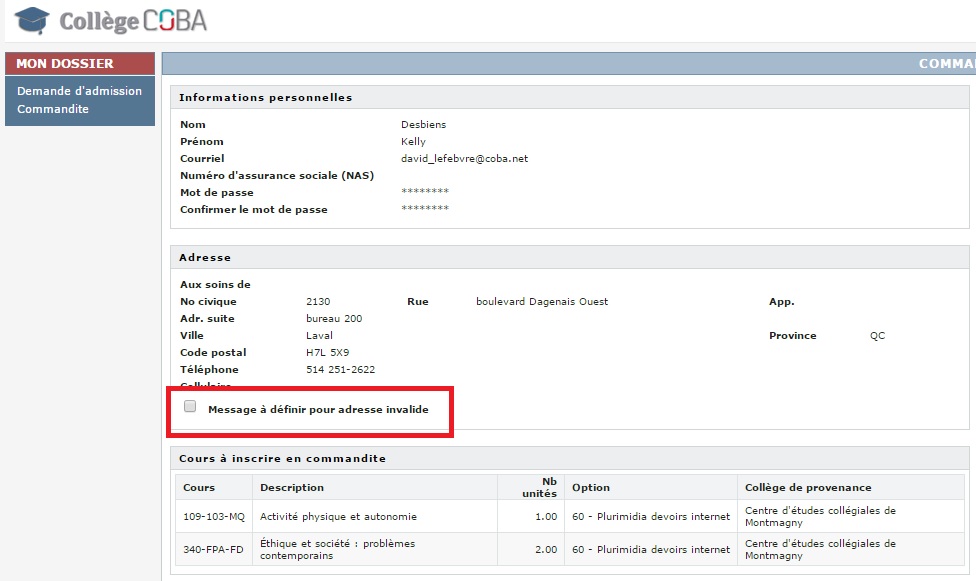This screenshot has height=581, width=976.
Task: Click the Confirmer le mot de passe value
Action: tap(424, 209)
